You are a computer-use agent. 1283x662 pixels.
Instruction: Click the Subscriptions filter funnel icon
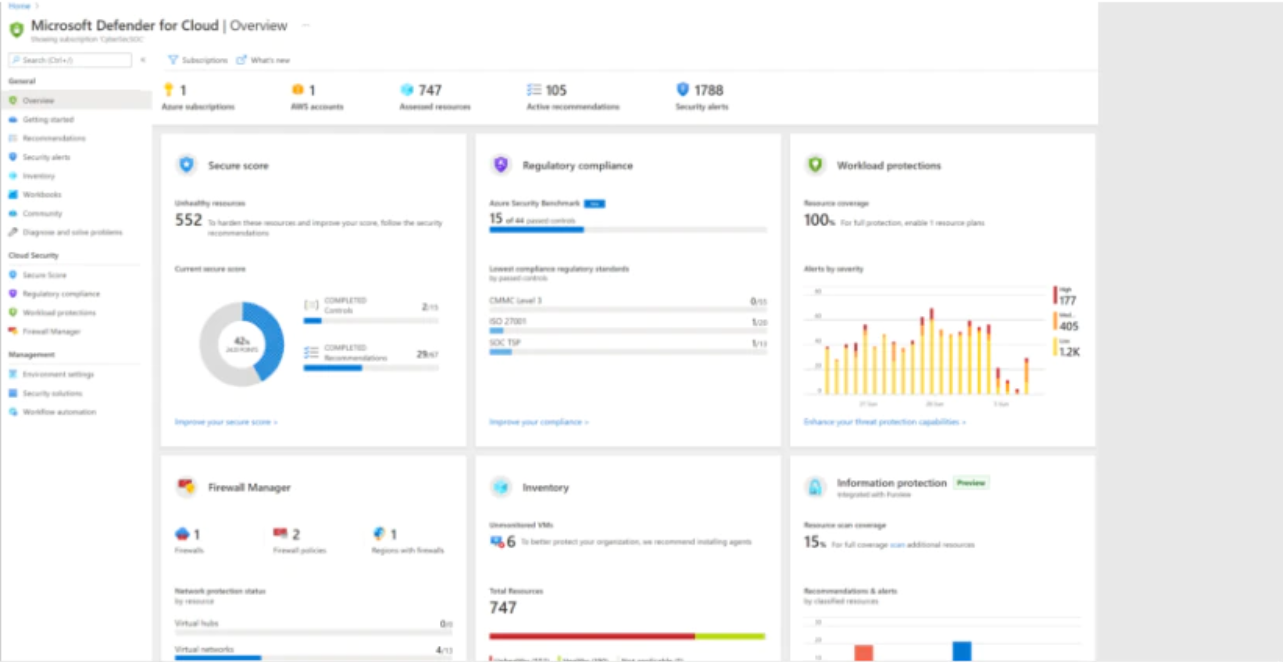coord(173,60)
